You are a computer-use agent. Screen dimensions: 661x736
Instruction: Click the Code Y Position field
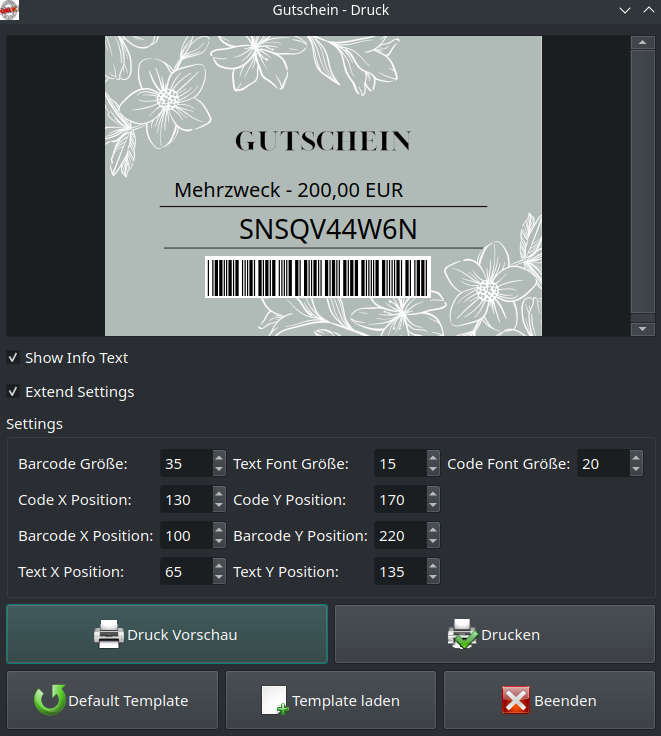coord(400,499)
